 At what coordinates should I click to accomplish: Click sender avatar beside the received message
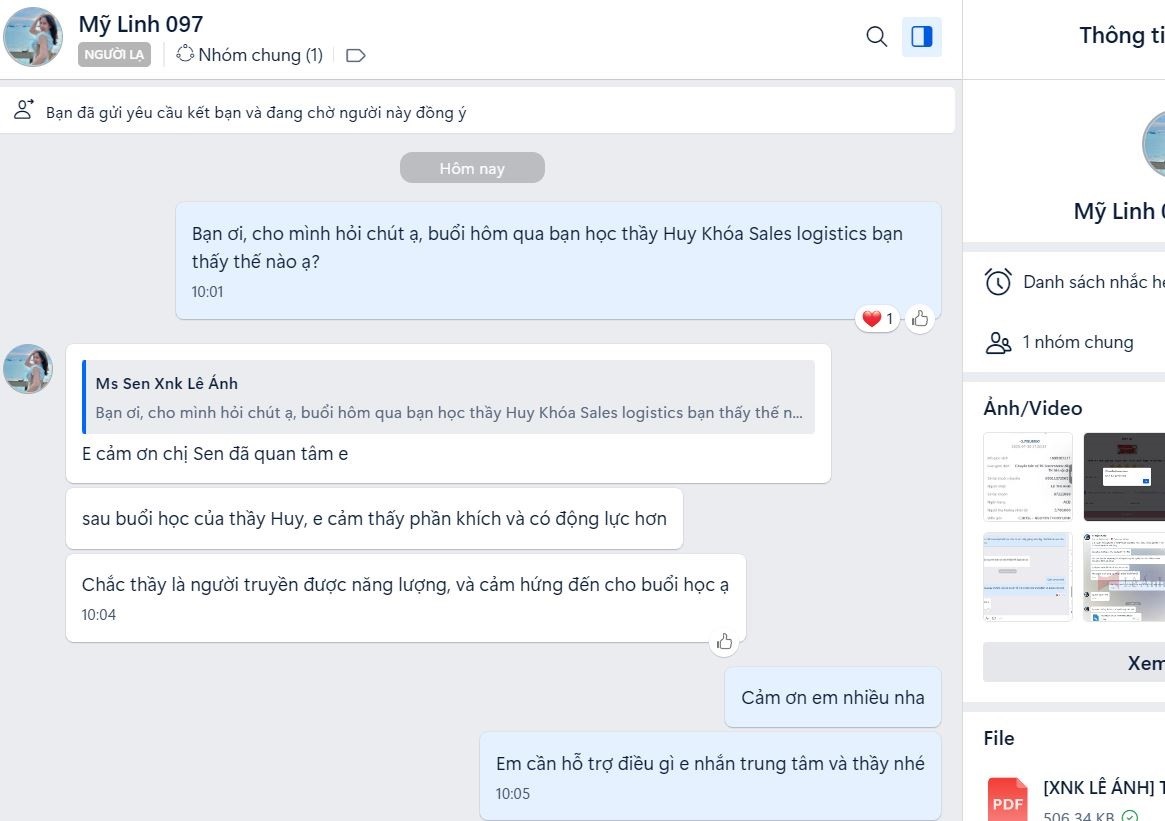28,369
